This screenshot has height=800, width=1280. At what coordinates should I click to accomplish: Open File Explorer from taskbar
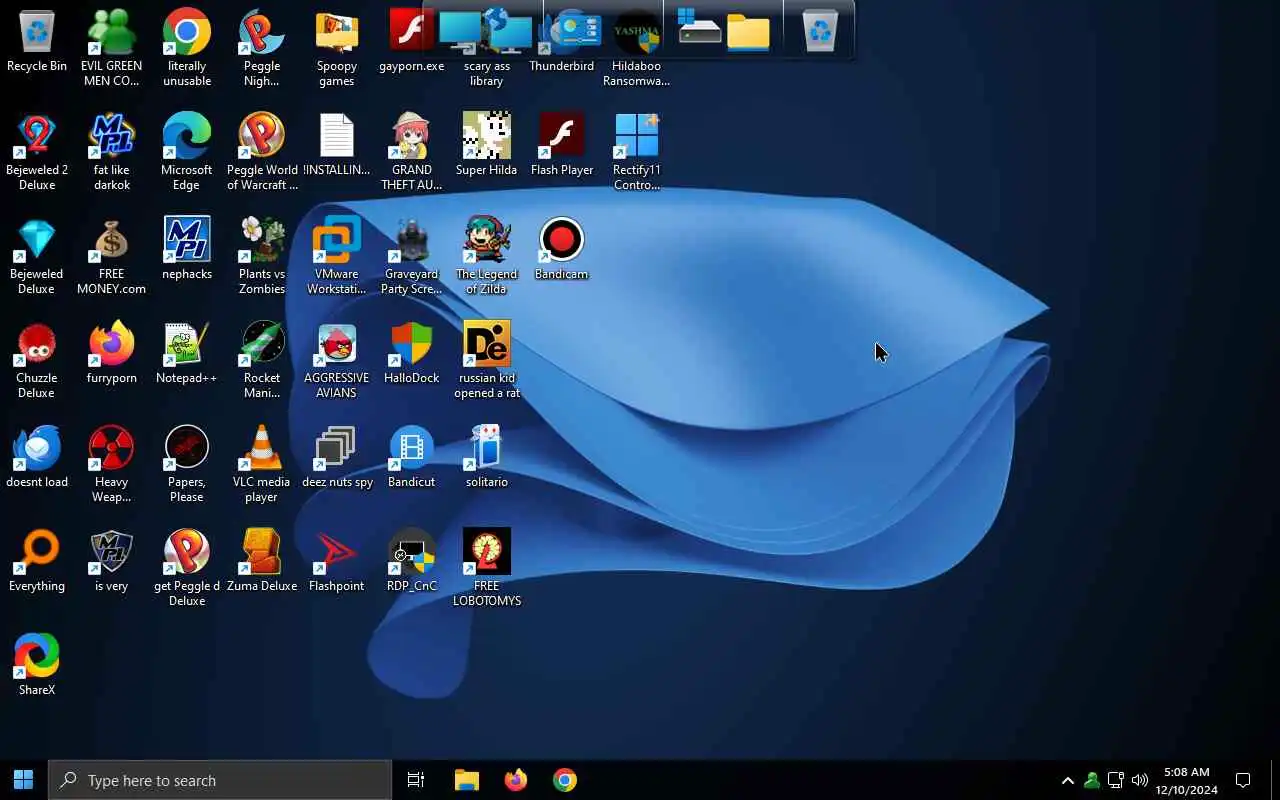467,780
